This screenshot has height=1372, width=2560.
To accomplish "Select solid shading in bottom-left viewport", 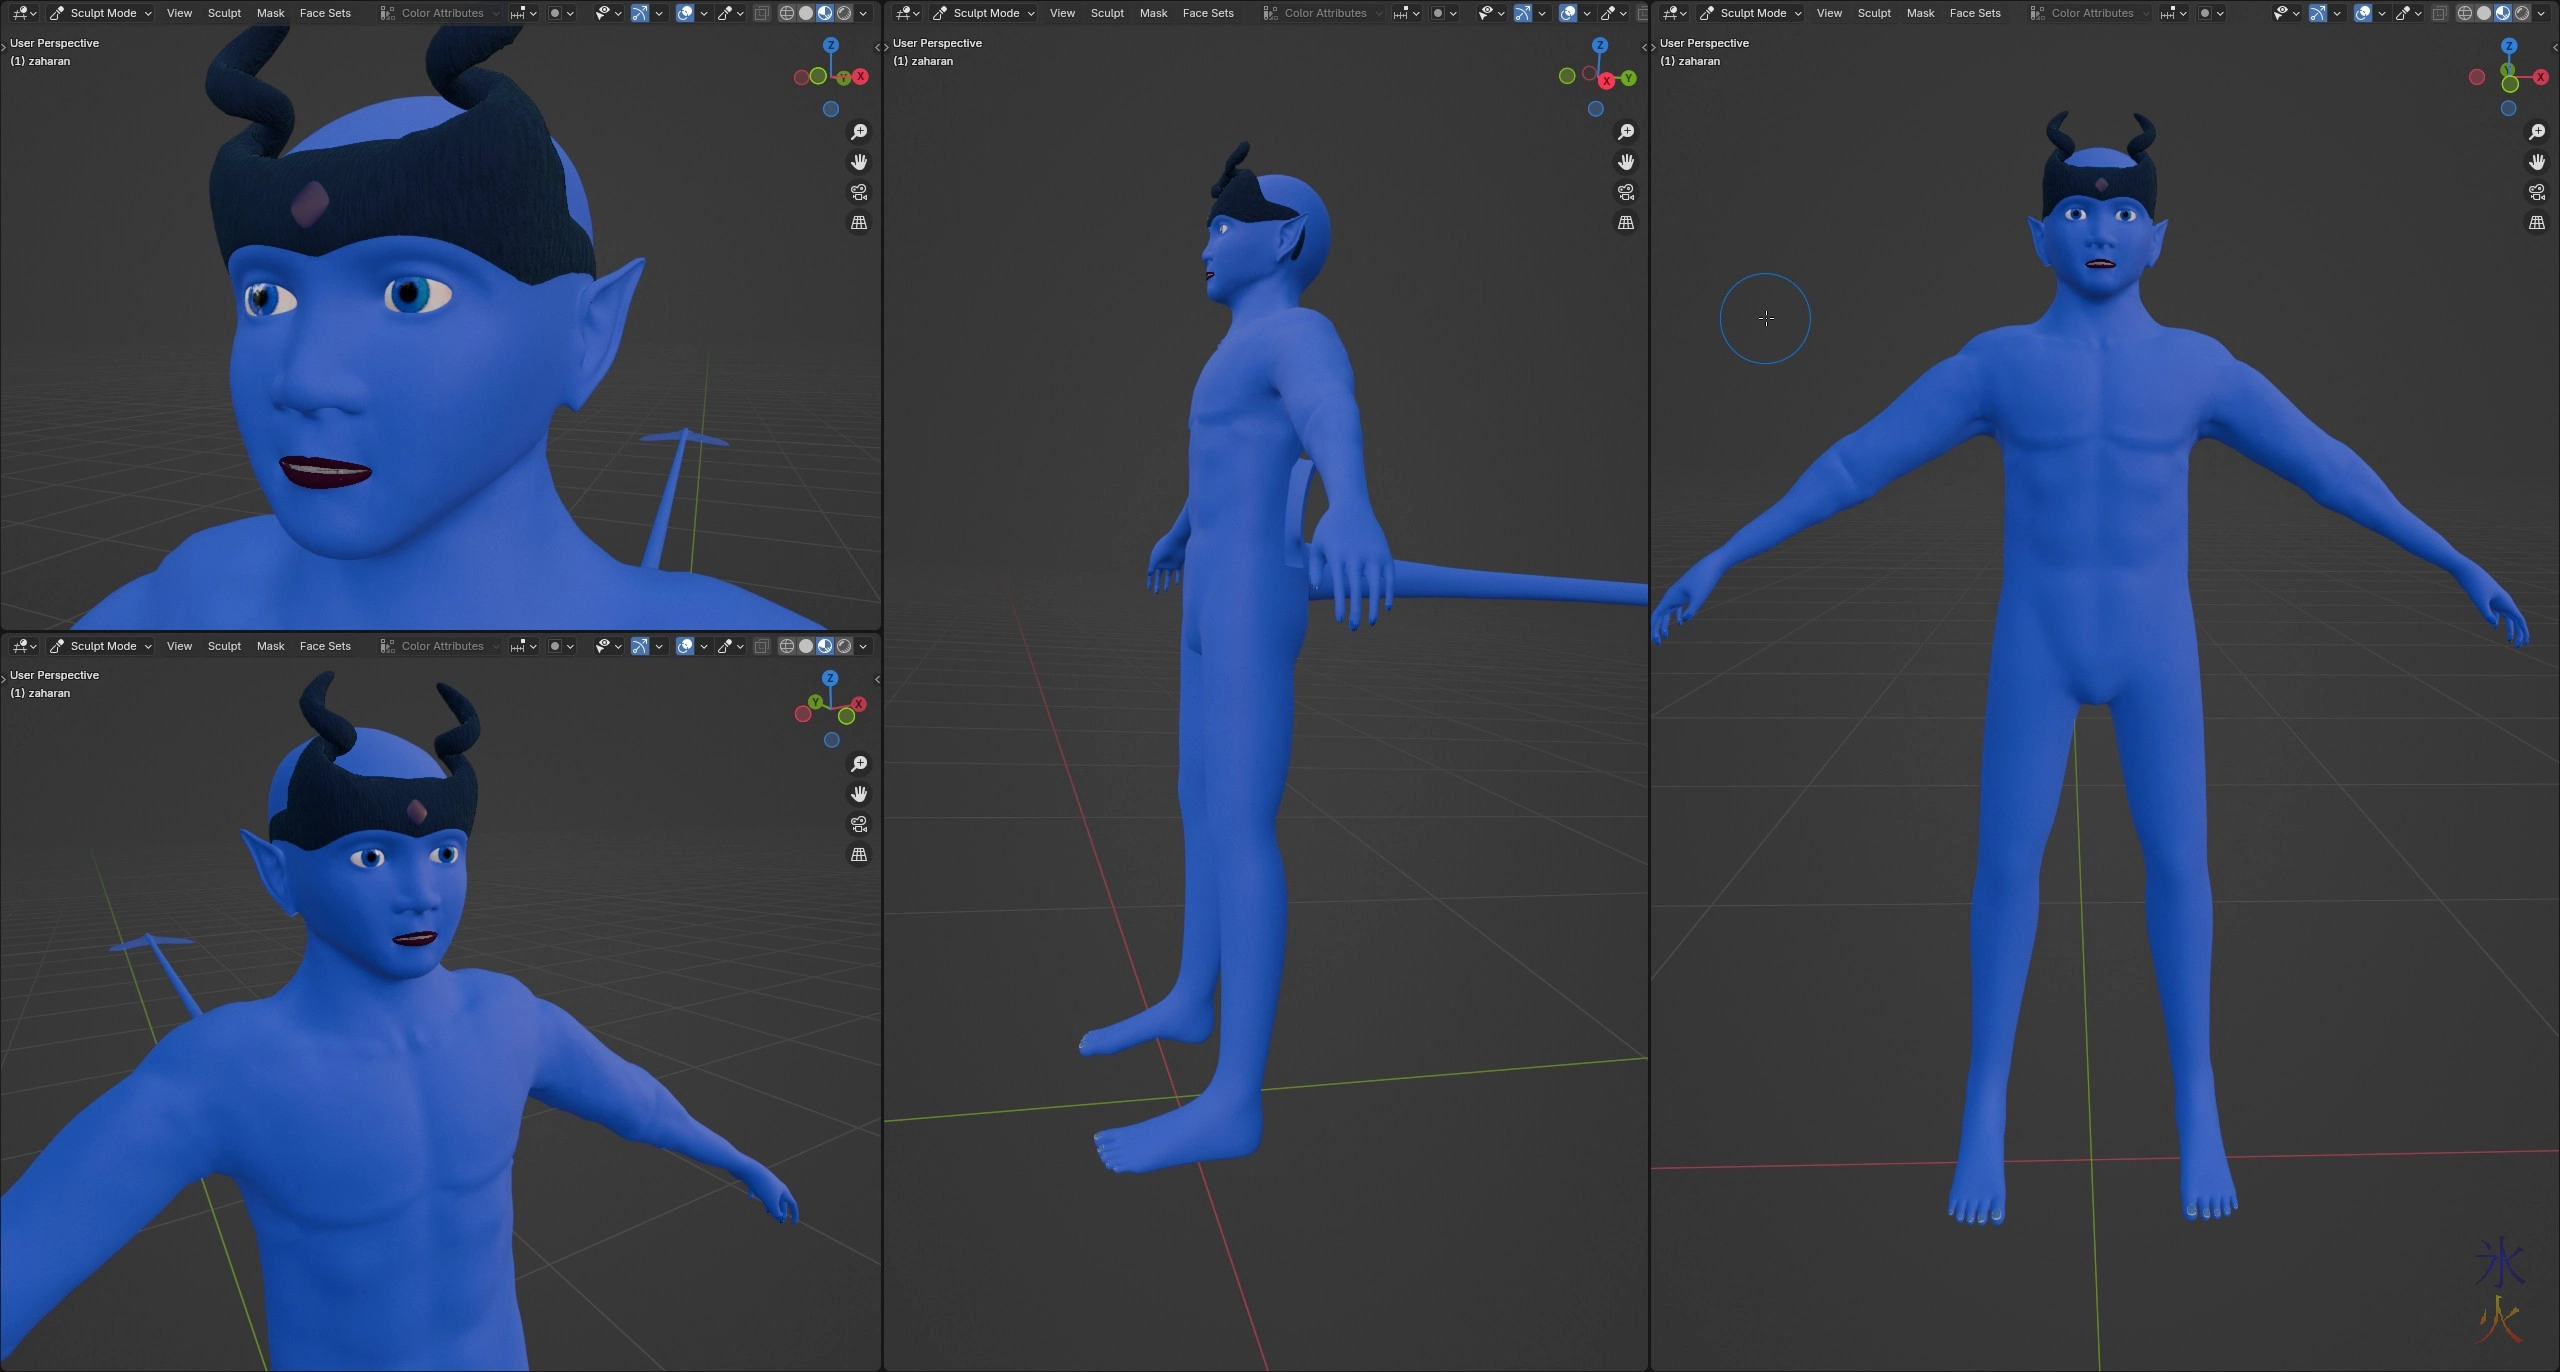I will 806,646.
